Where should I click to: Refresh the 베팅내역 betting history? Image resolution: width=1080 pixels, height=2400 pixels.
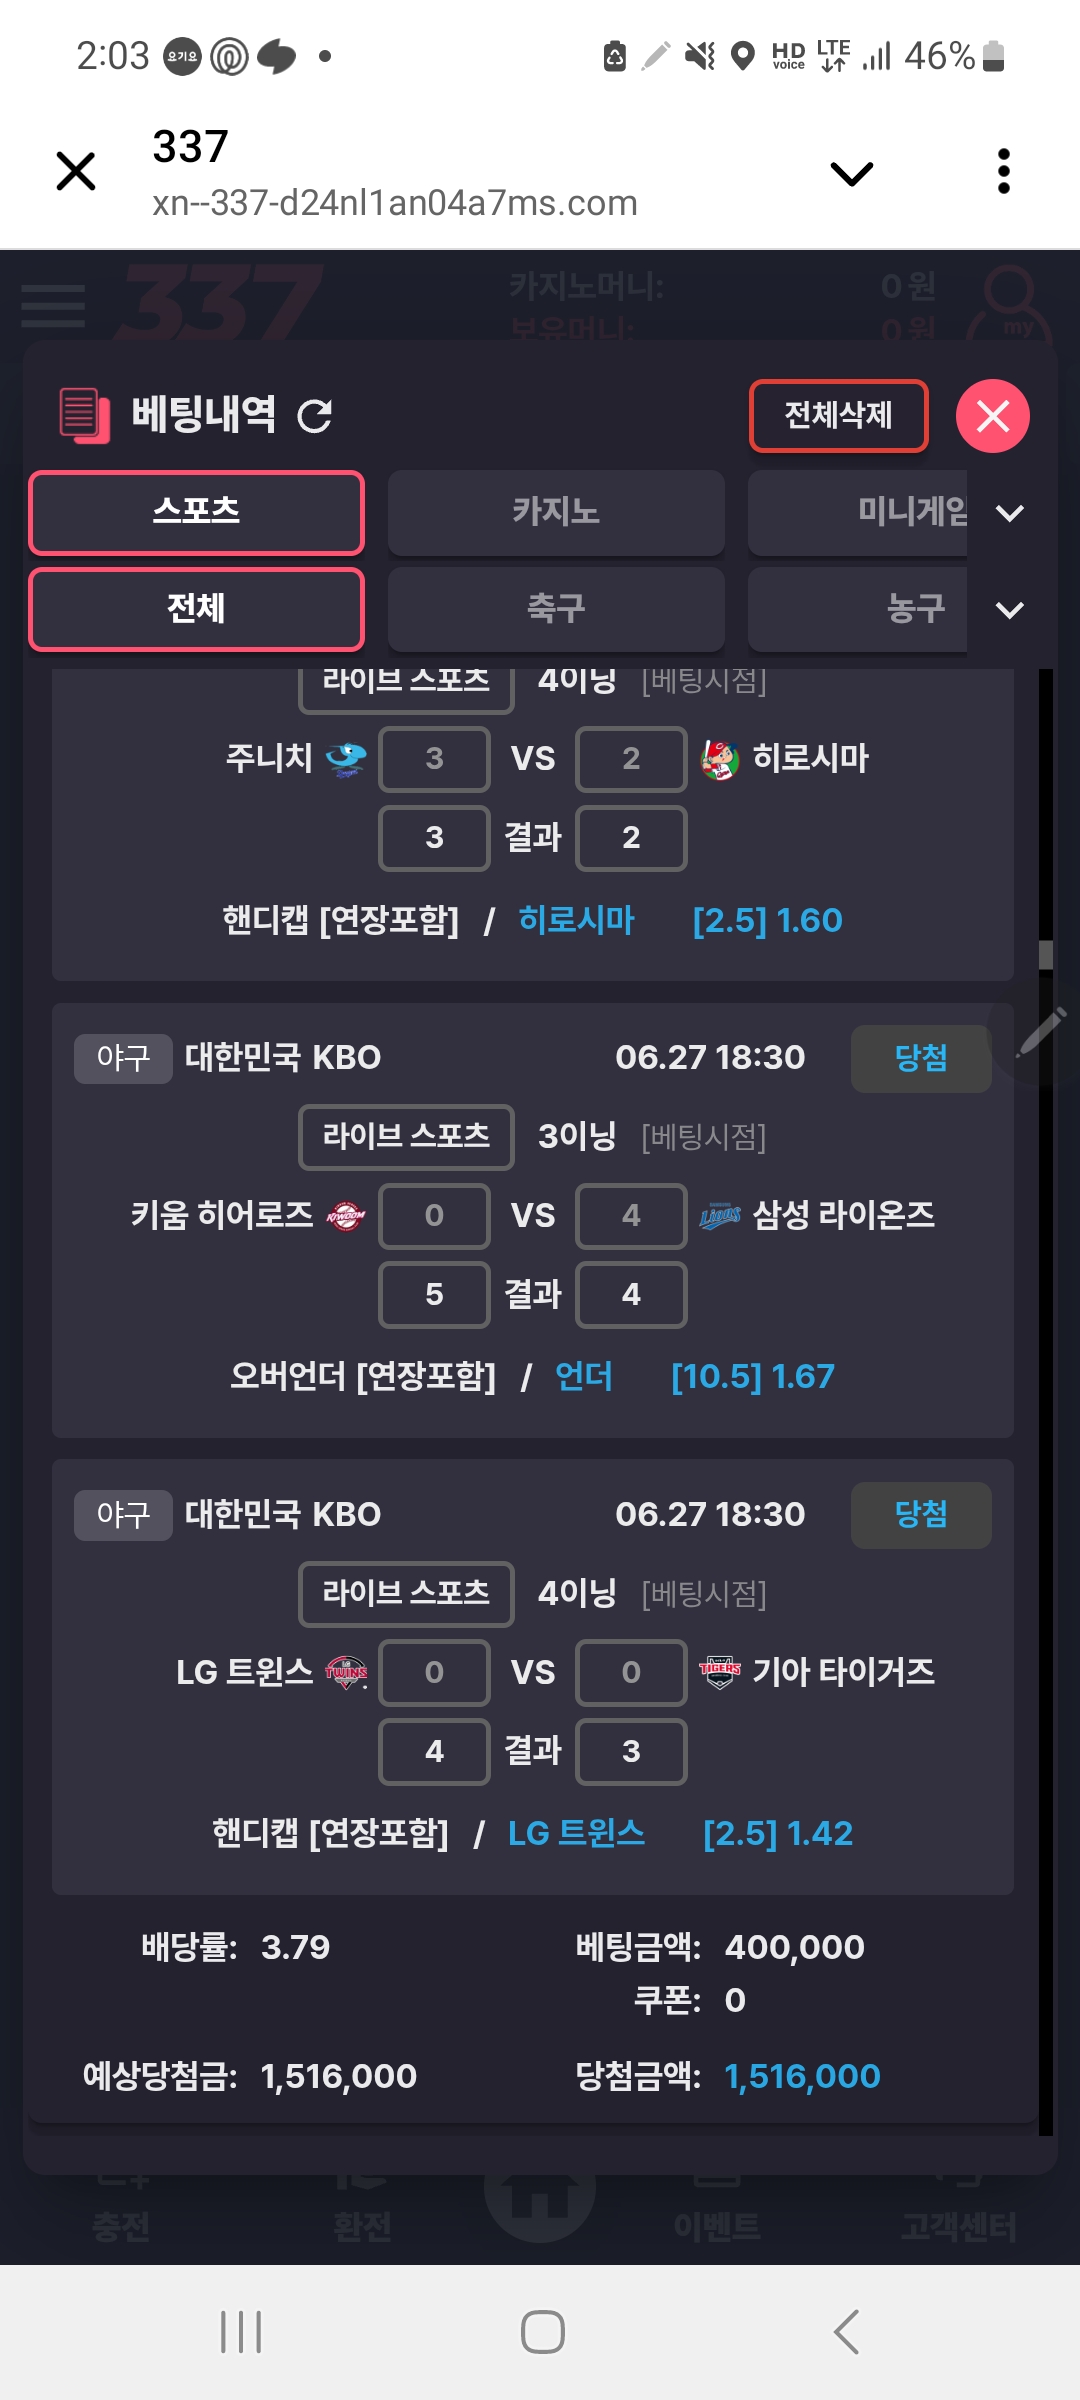(315, 416)
